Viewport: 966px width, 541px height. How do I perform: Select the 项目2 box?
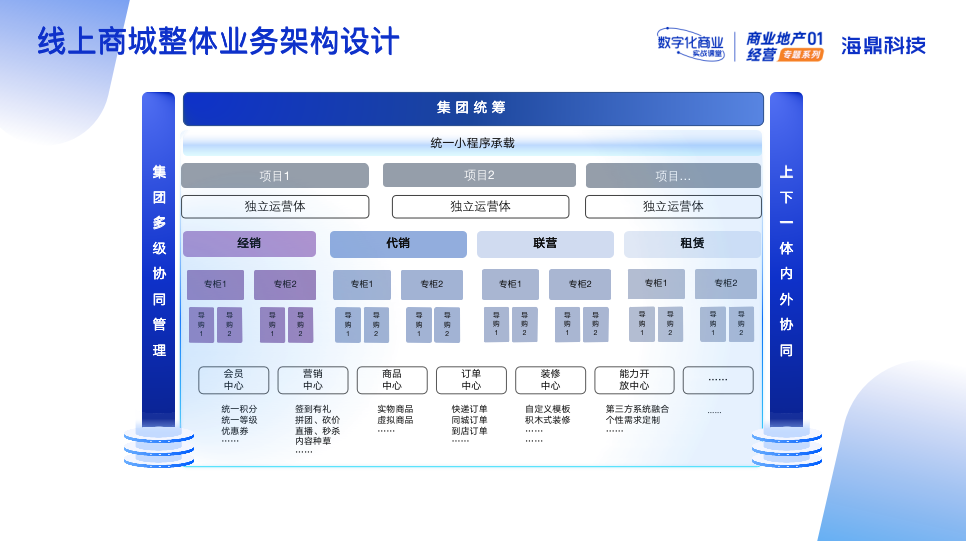(x=479, y=175)
